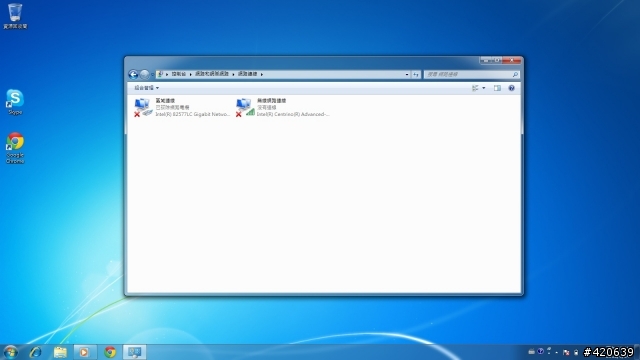The height and width of the screenshot is (360, 640).
Task: Select the Skype desktop shortcut
Action: tap(15, 102)
